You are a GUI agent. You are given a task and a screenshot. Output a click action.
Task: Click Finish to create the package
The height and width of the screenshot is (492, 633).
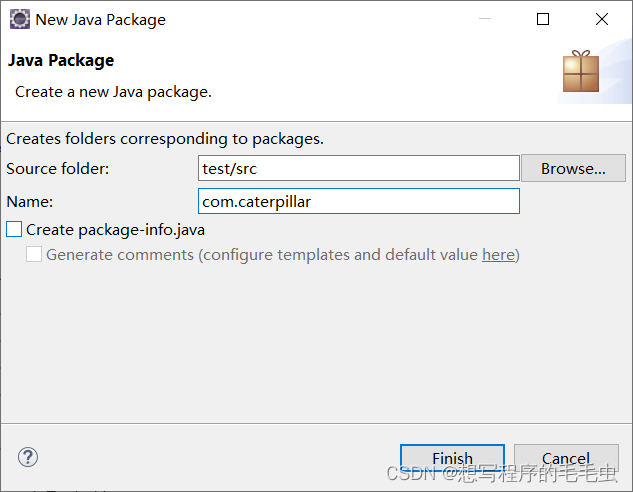click(x=452, y=459)
